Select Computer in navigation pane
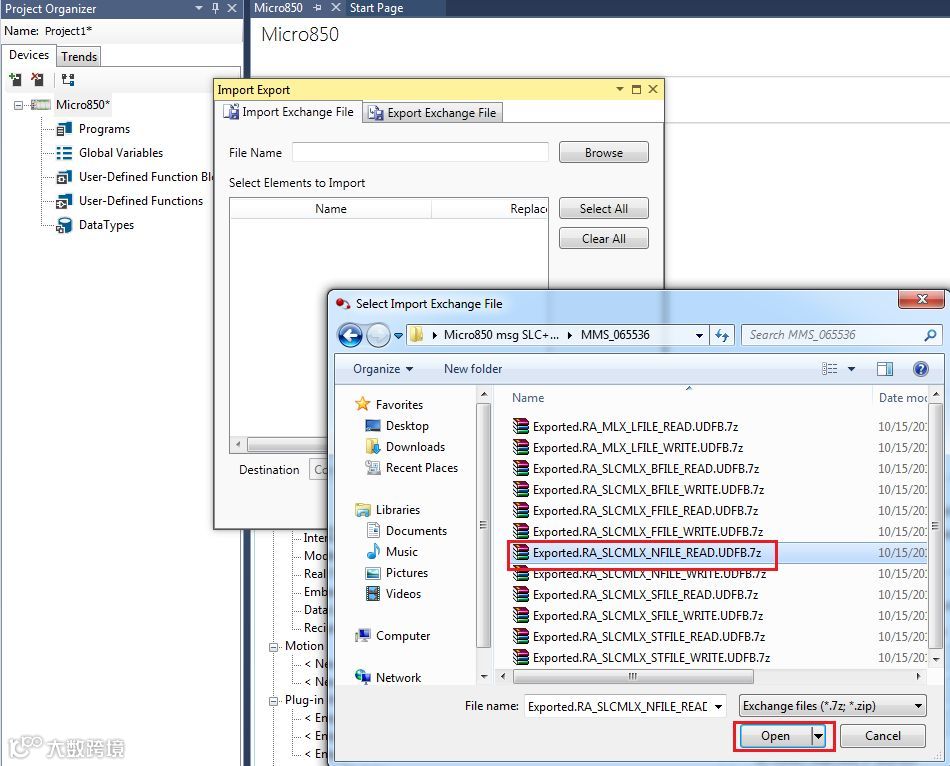The image size is (950, 766). click(x=402, y=636)
